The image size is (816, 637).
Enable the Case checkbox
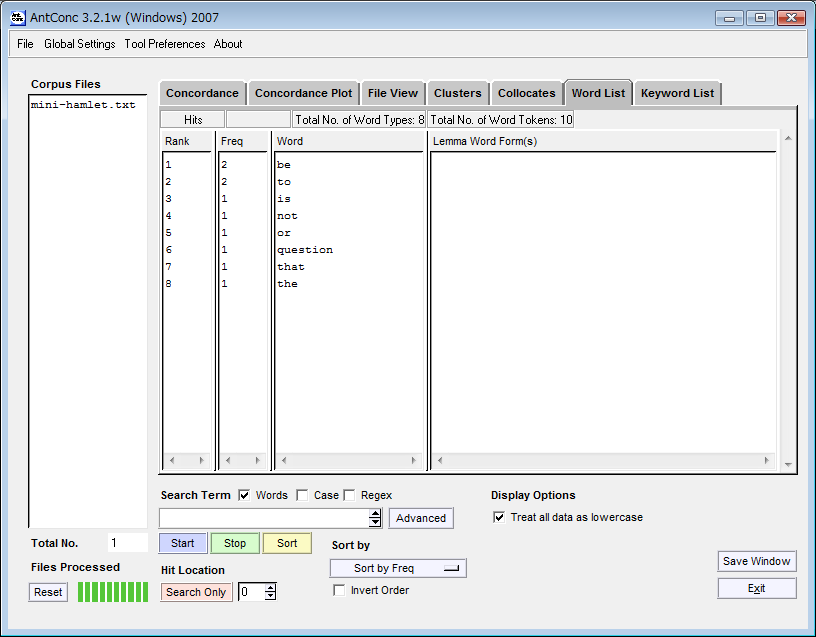click(x=304, y=495)
